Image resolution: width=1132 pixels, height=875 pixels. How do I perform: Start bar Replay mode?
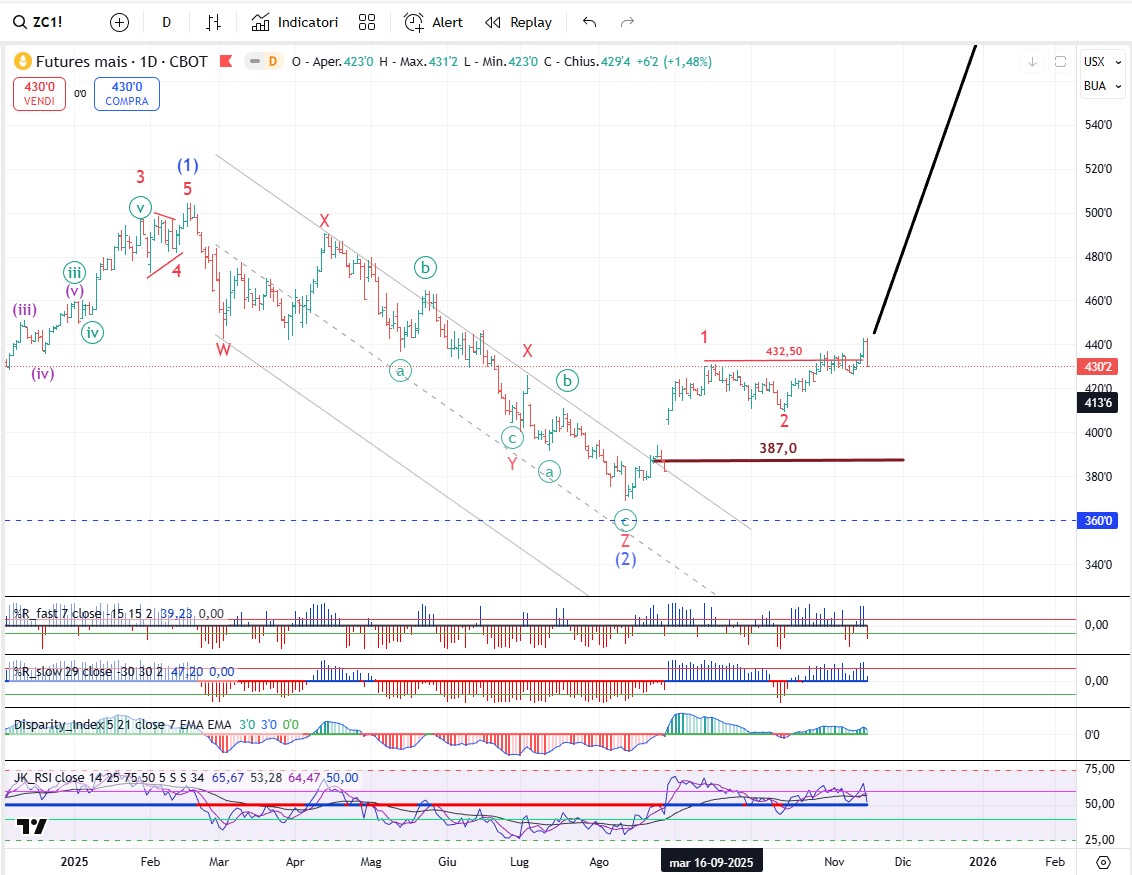click(518, 22)
